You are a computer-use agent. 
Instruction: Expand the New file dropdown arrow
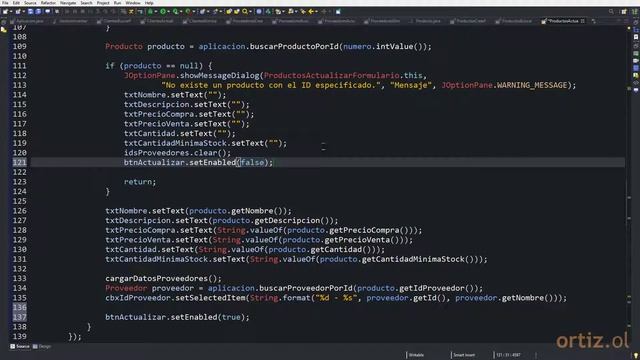tap(11, 11)
